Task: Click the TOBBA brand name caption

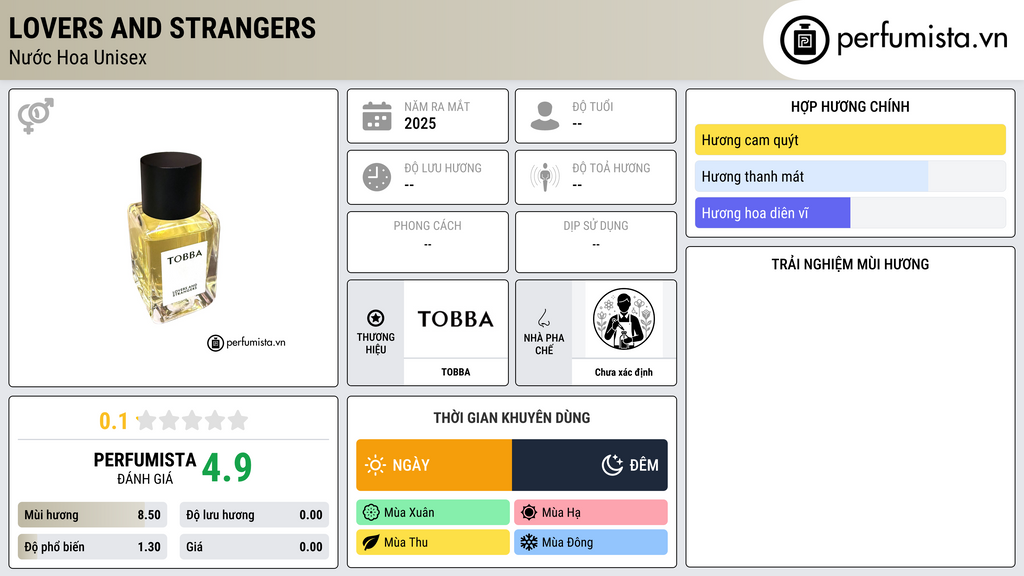Action: [x=455, y=372]
